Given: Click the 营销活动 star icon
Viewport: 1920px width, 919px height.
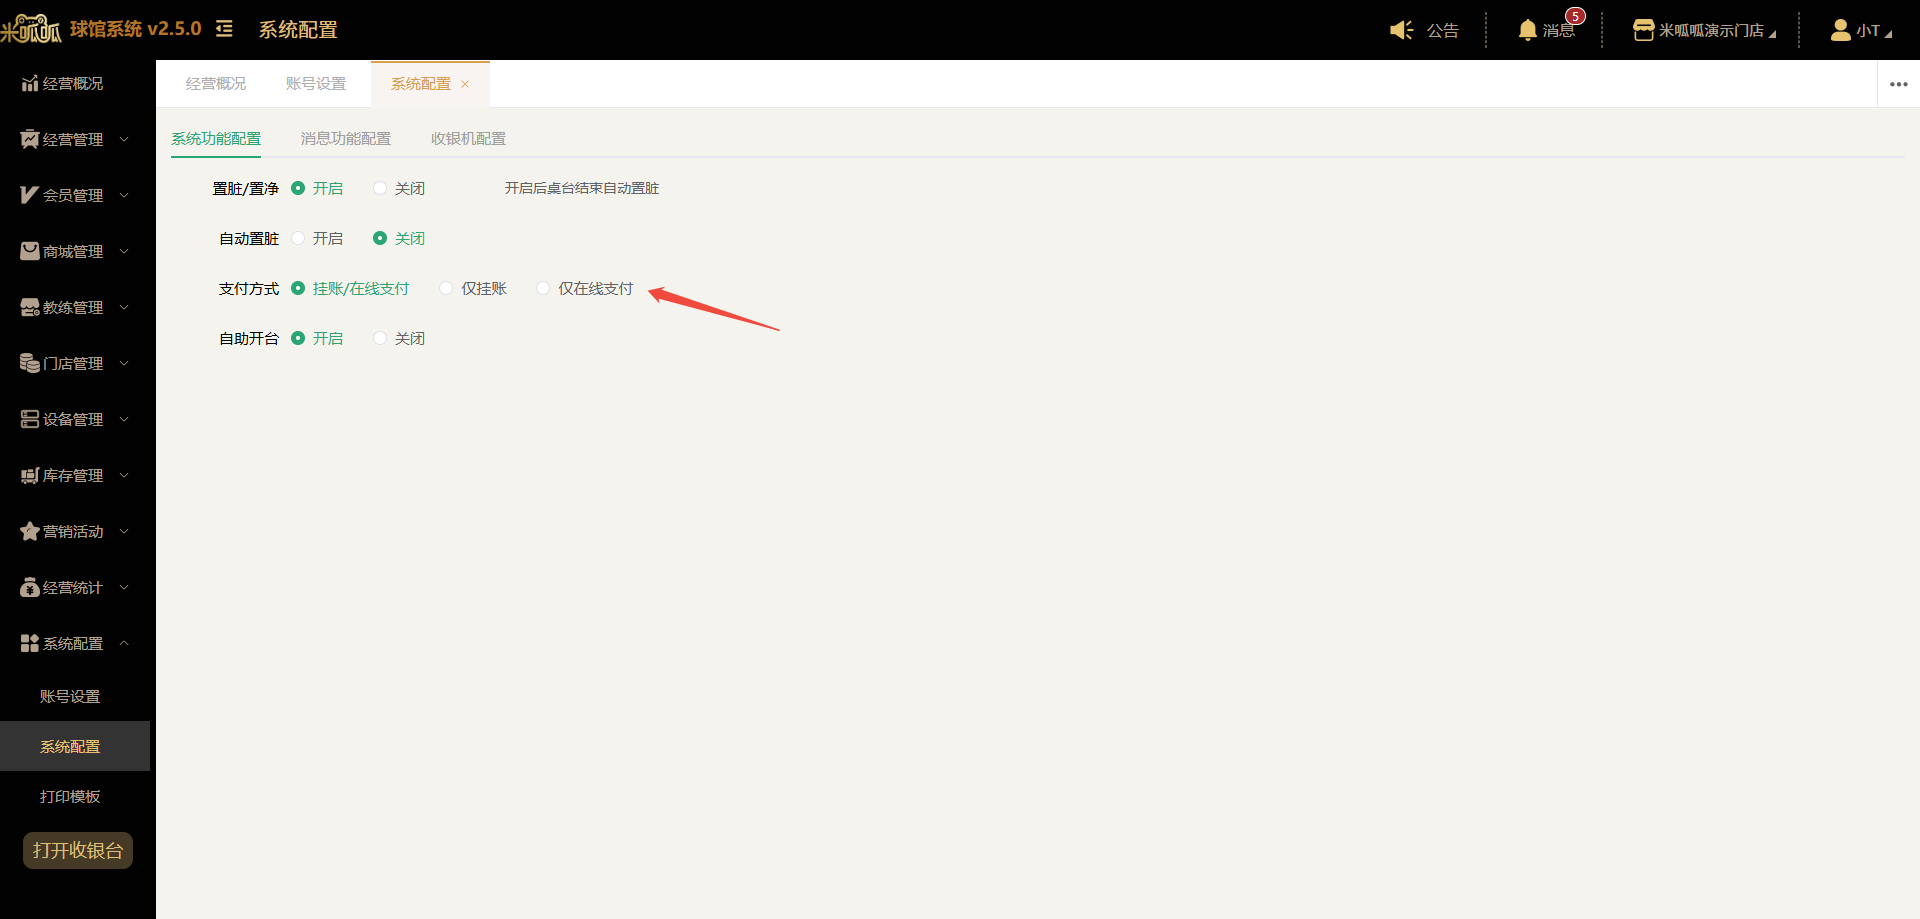Looking at the screenshot, I should [x=30, y=531].
